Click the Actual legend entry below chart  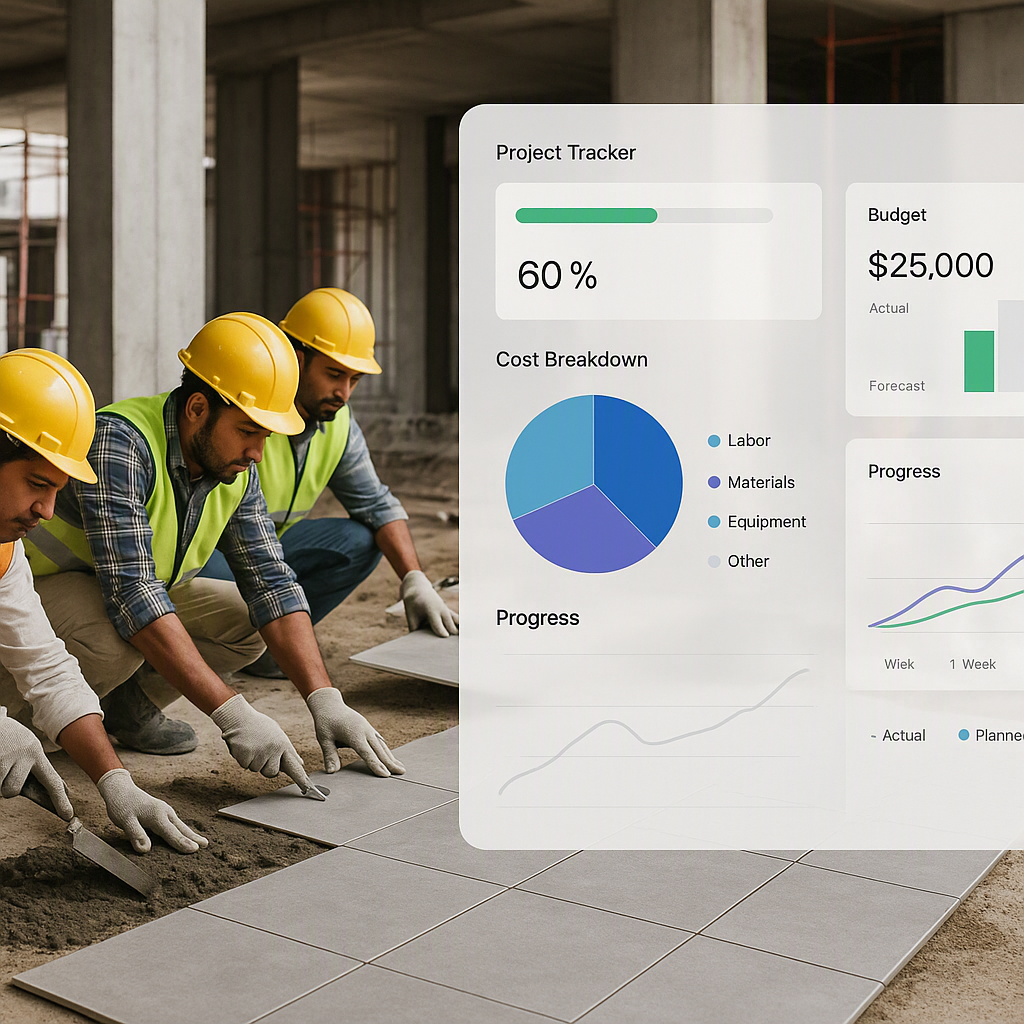click(898, 735)
